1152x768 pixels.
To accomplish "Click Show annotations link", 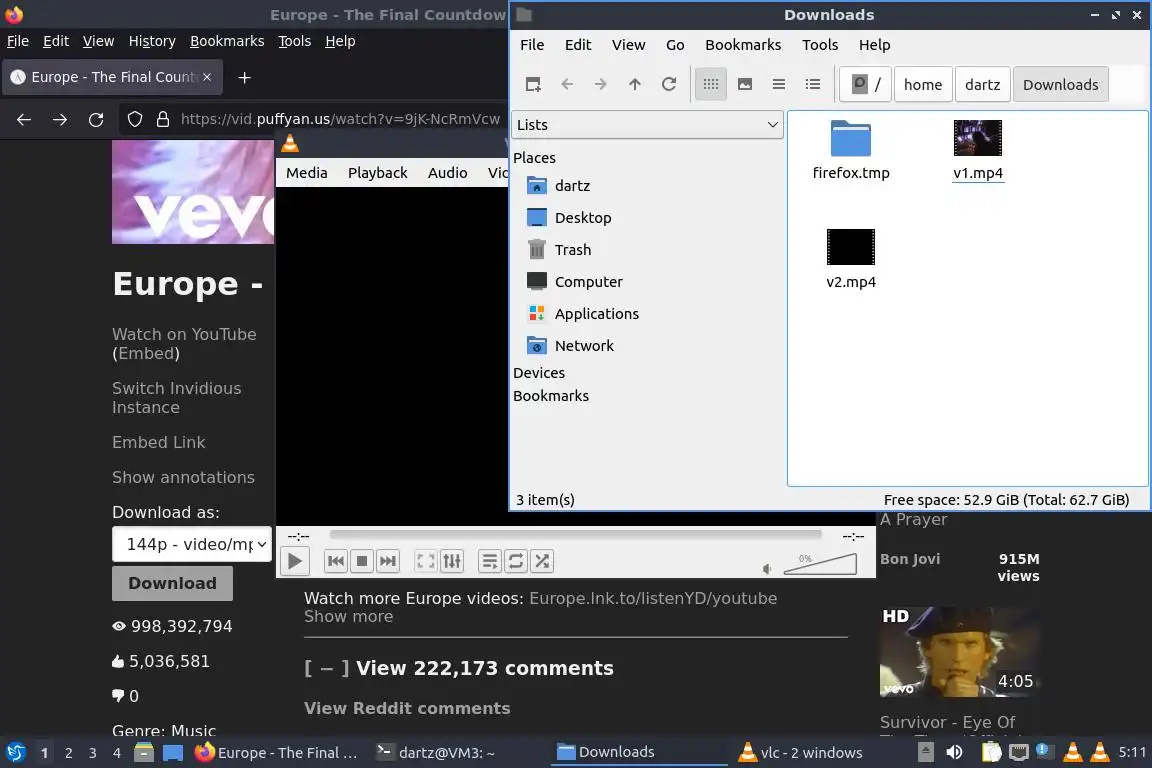I will coord(184,478).
